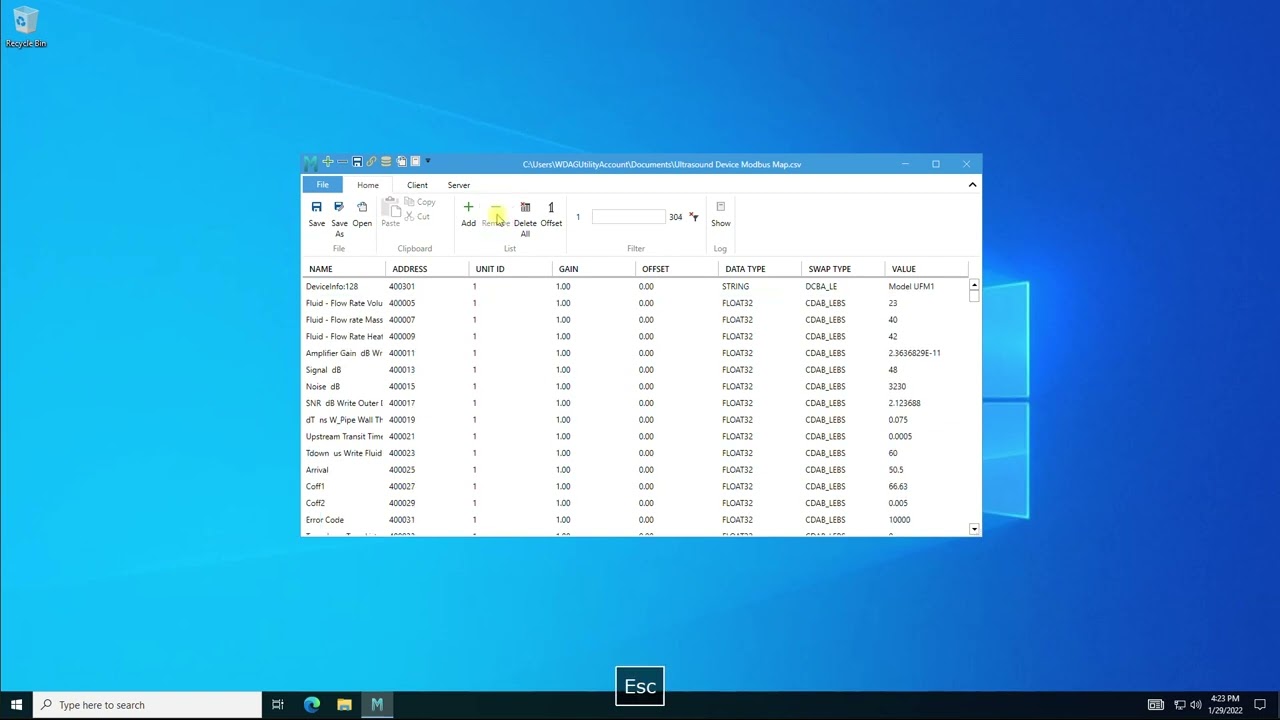
Task: Click value 2.3636829E-11
Action: click(x=914, y=353)
